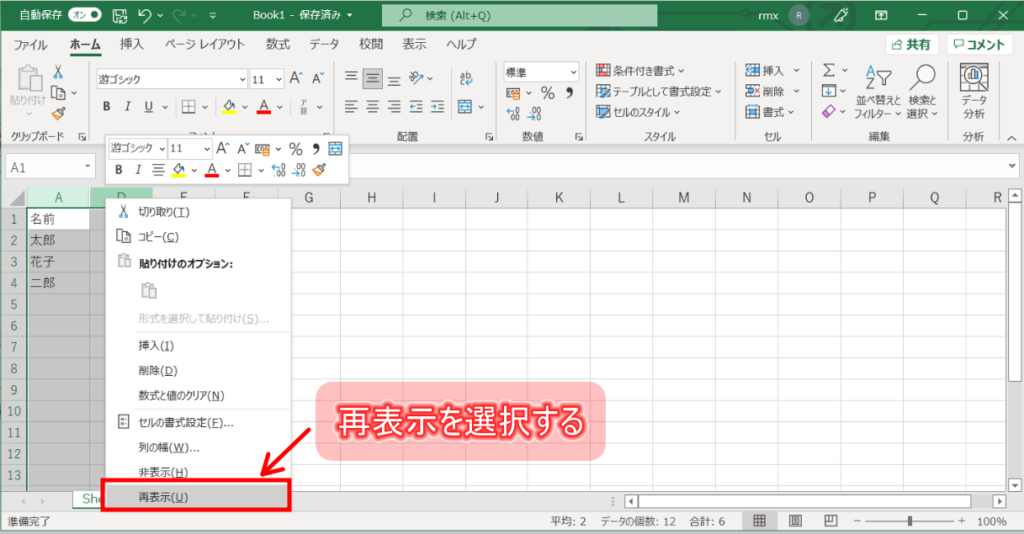
Task: Click the save icon in title bar
Action: 120,16
